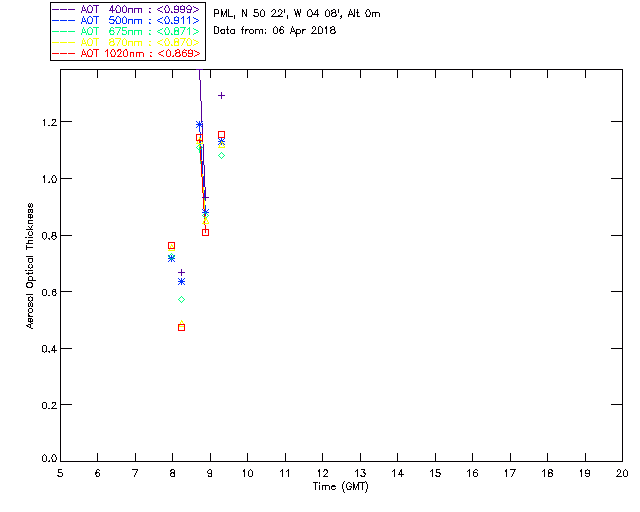Click the x-axis tick label '16'
This screenshot has width=640, height=512.
pyautogui.click(x=472, y=474)
